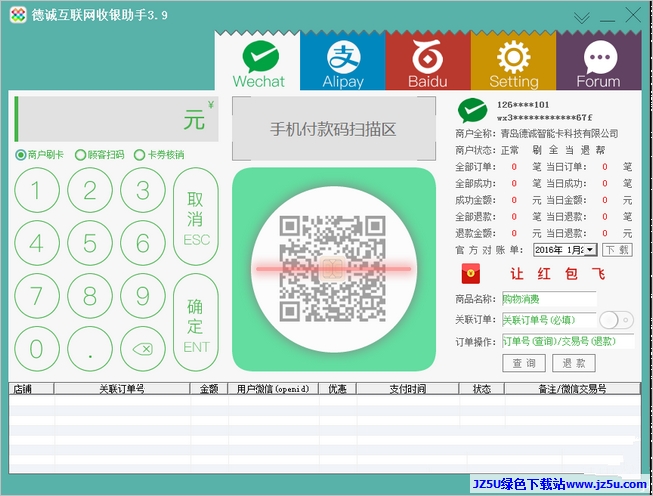Image resolution: width=653 pixels, height=496 pixels.
Task: Tap keypad digit 3
Action: pyautogui.click(x=143, y=190)
